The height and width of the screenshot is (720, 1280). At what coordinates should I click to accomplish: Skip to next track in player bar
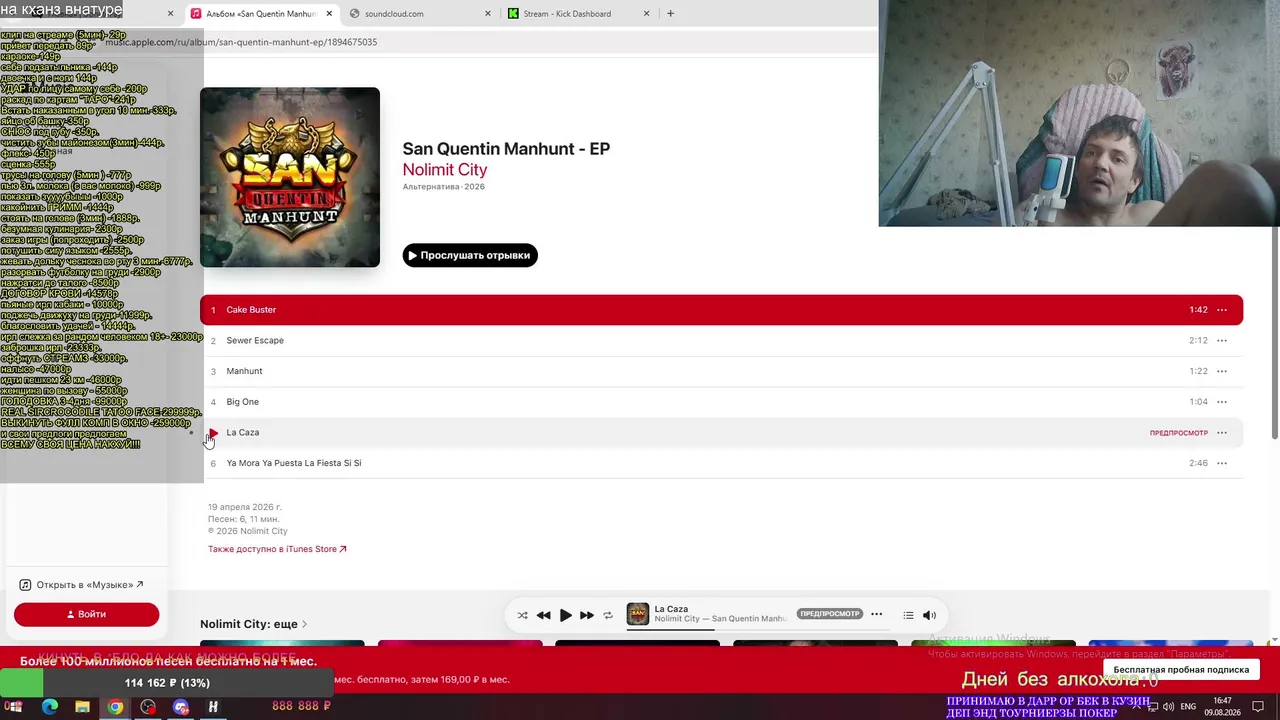[x=587, y=615]
